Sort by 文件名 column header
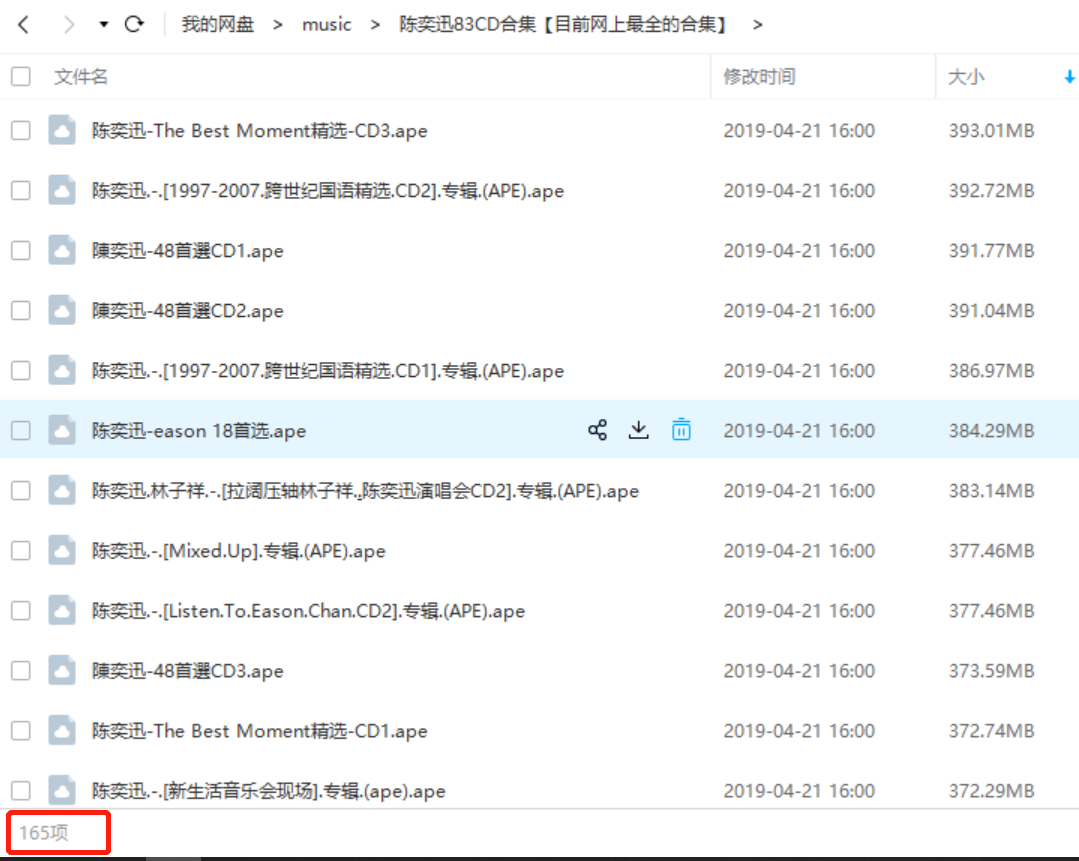 pyautogui.click(x=81, y=76)
